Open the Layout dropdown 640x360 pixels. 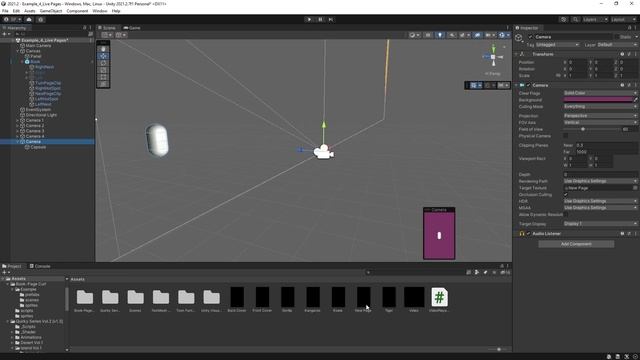(624, 20)
